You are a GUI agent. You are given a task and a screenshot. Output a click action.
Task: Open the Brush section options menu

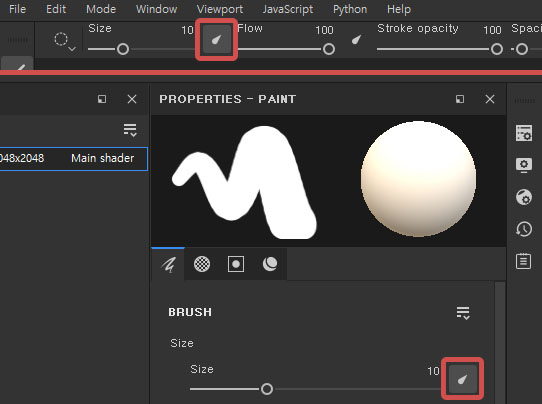tap(463, 313)
